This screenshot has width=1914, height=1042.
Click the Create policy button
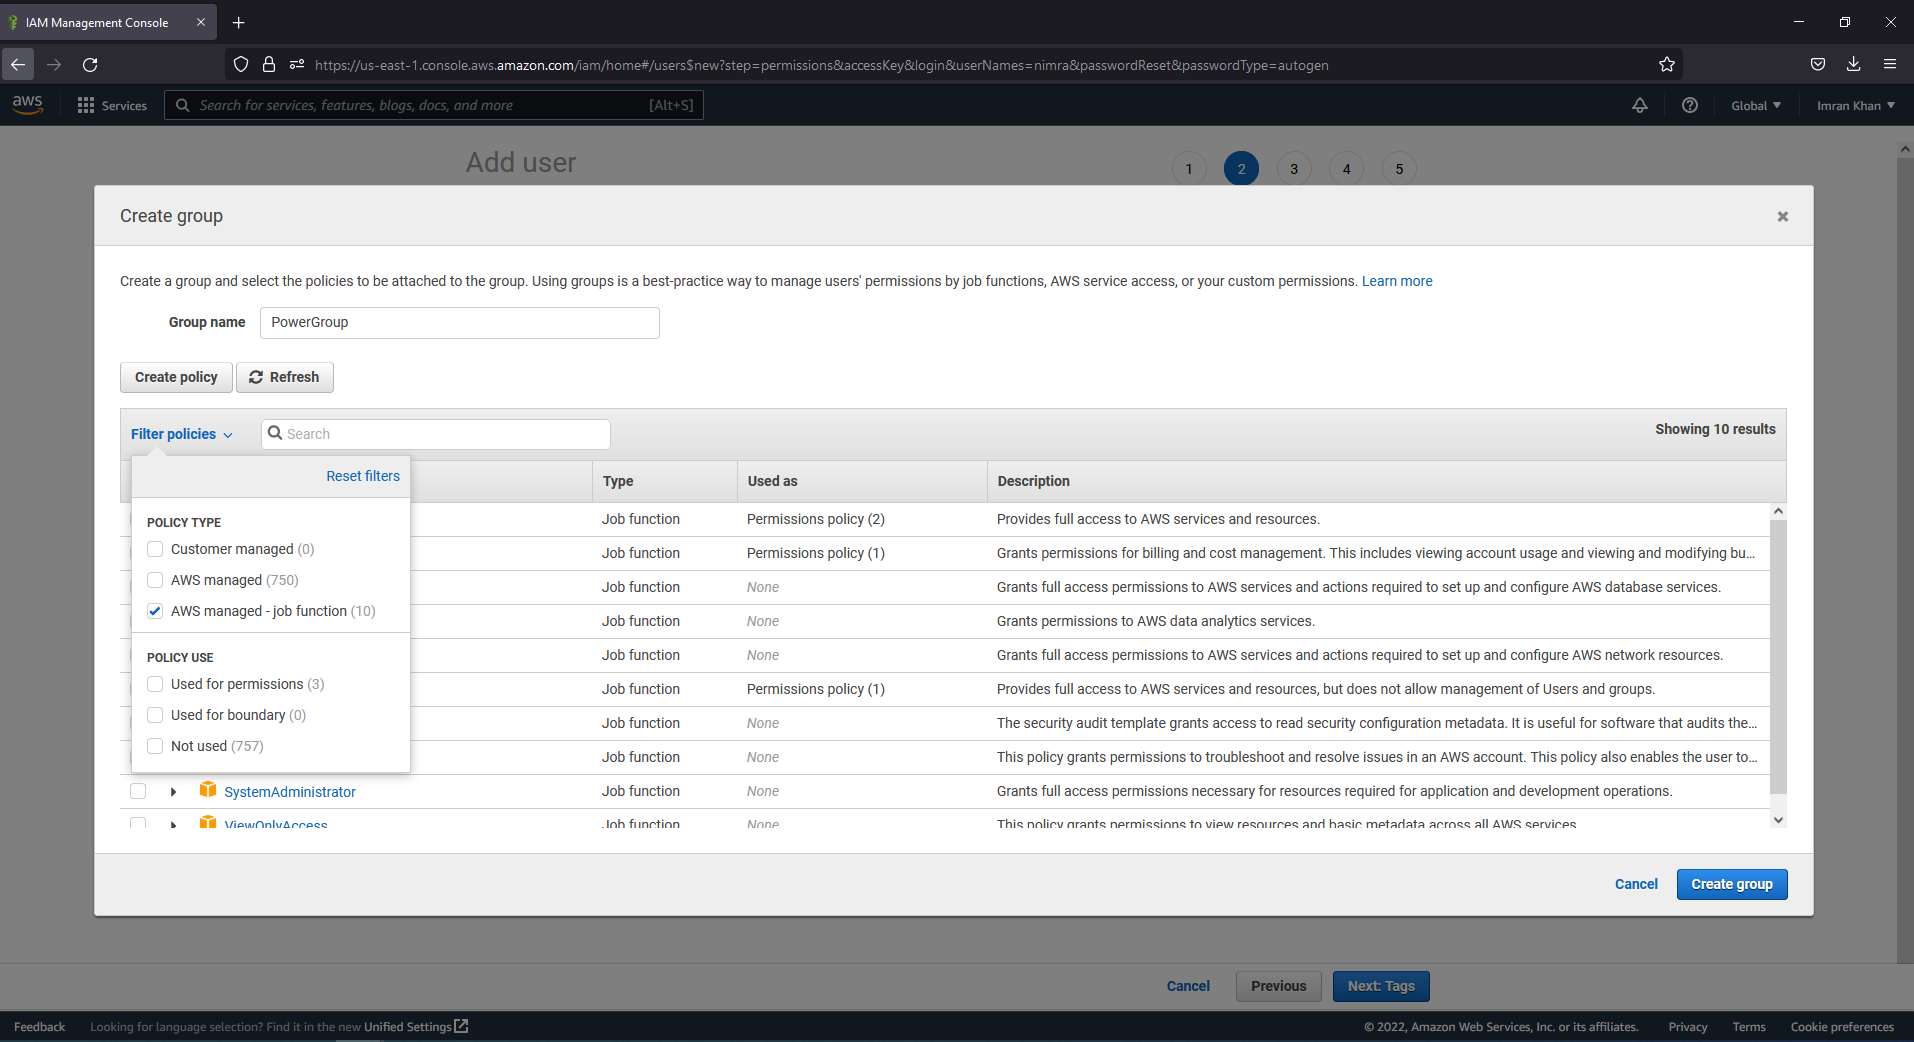coord(175,377)
